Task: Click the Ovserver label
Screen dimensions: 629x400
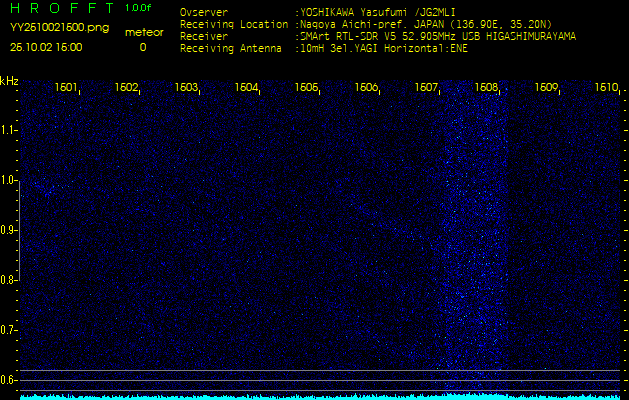Action: 204,12
